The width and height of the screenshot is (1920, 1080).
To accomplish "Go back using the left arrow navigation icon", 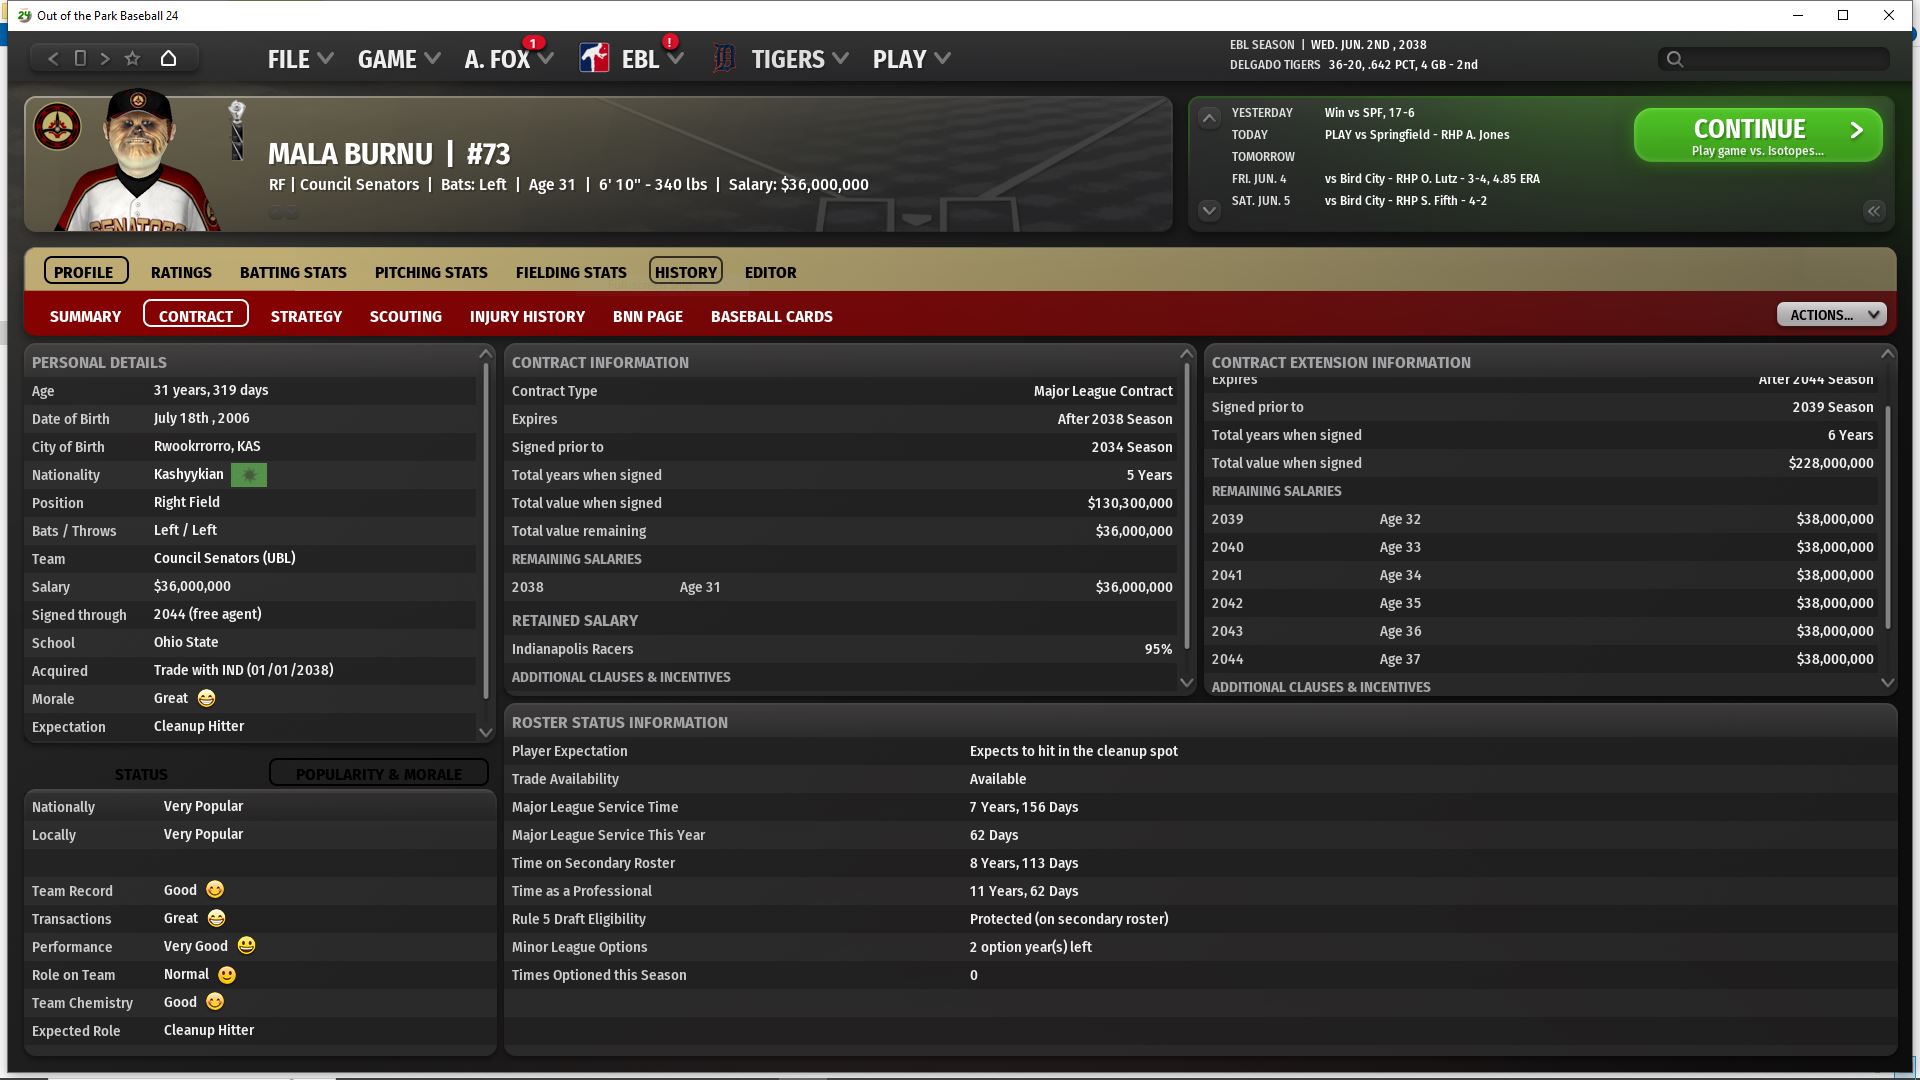I will point(54,59).
